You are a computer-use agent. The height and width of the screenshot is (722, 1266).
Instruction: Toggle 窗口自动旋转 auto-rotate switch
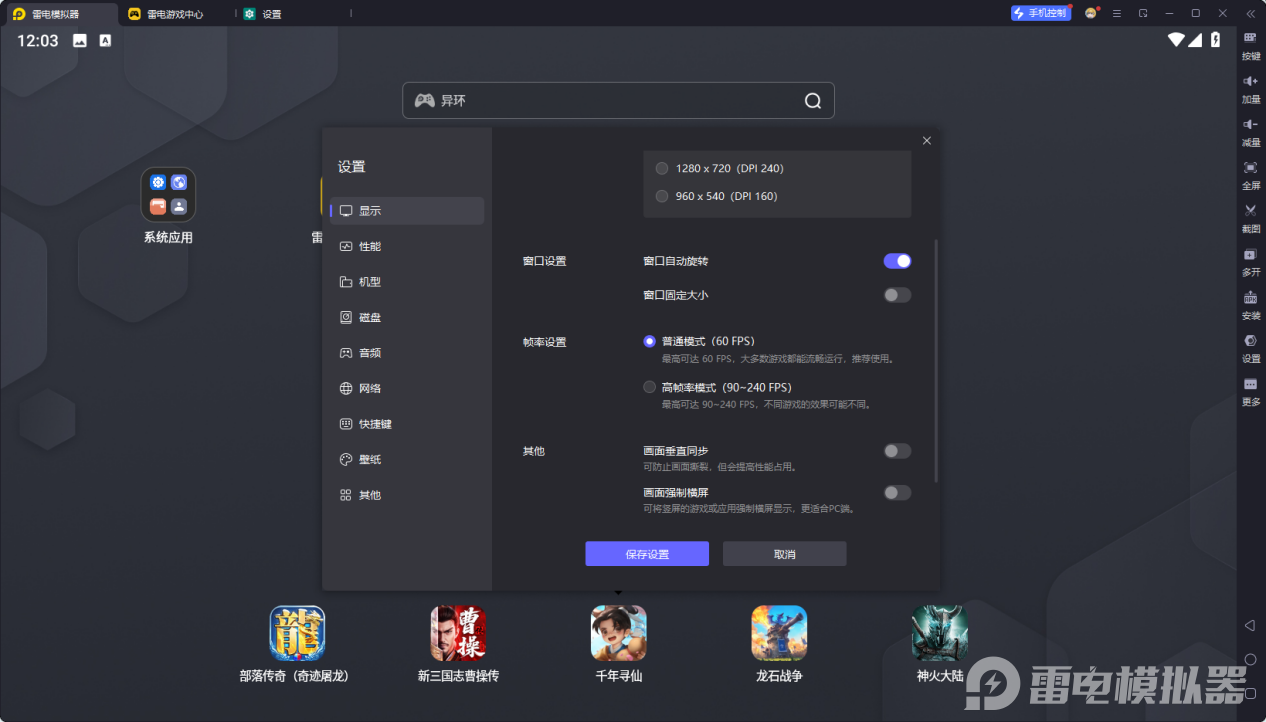pyautogui.click(x=897, y=261)
